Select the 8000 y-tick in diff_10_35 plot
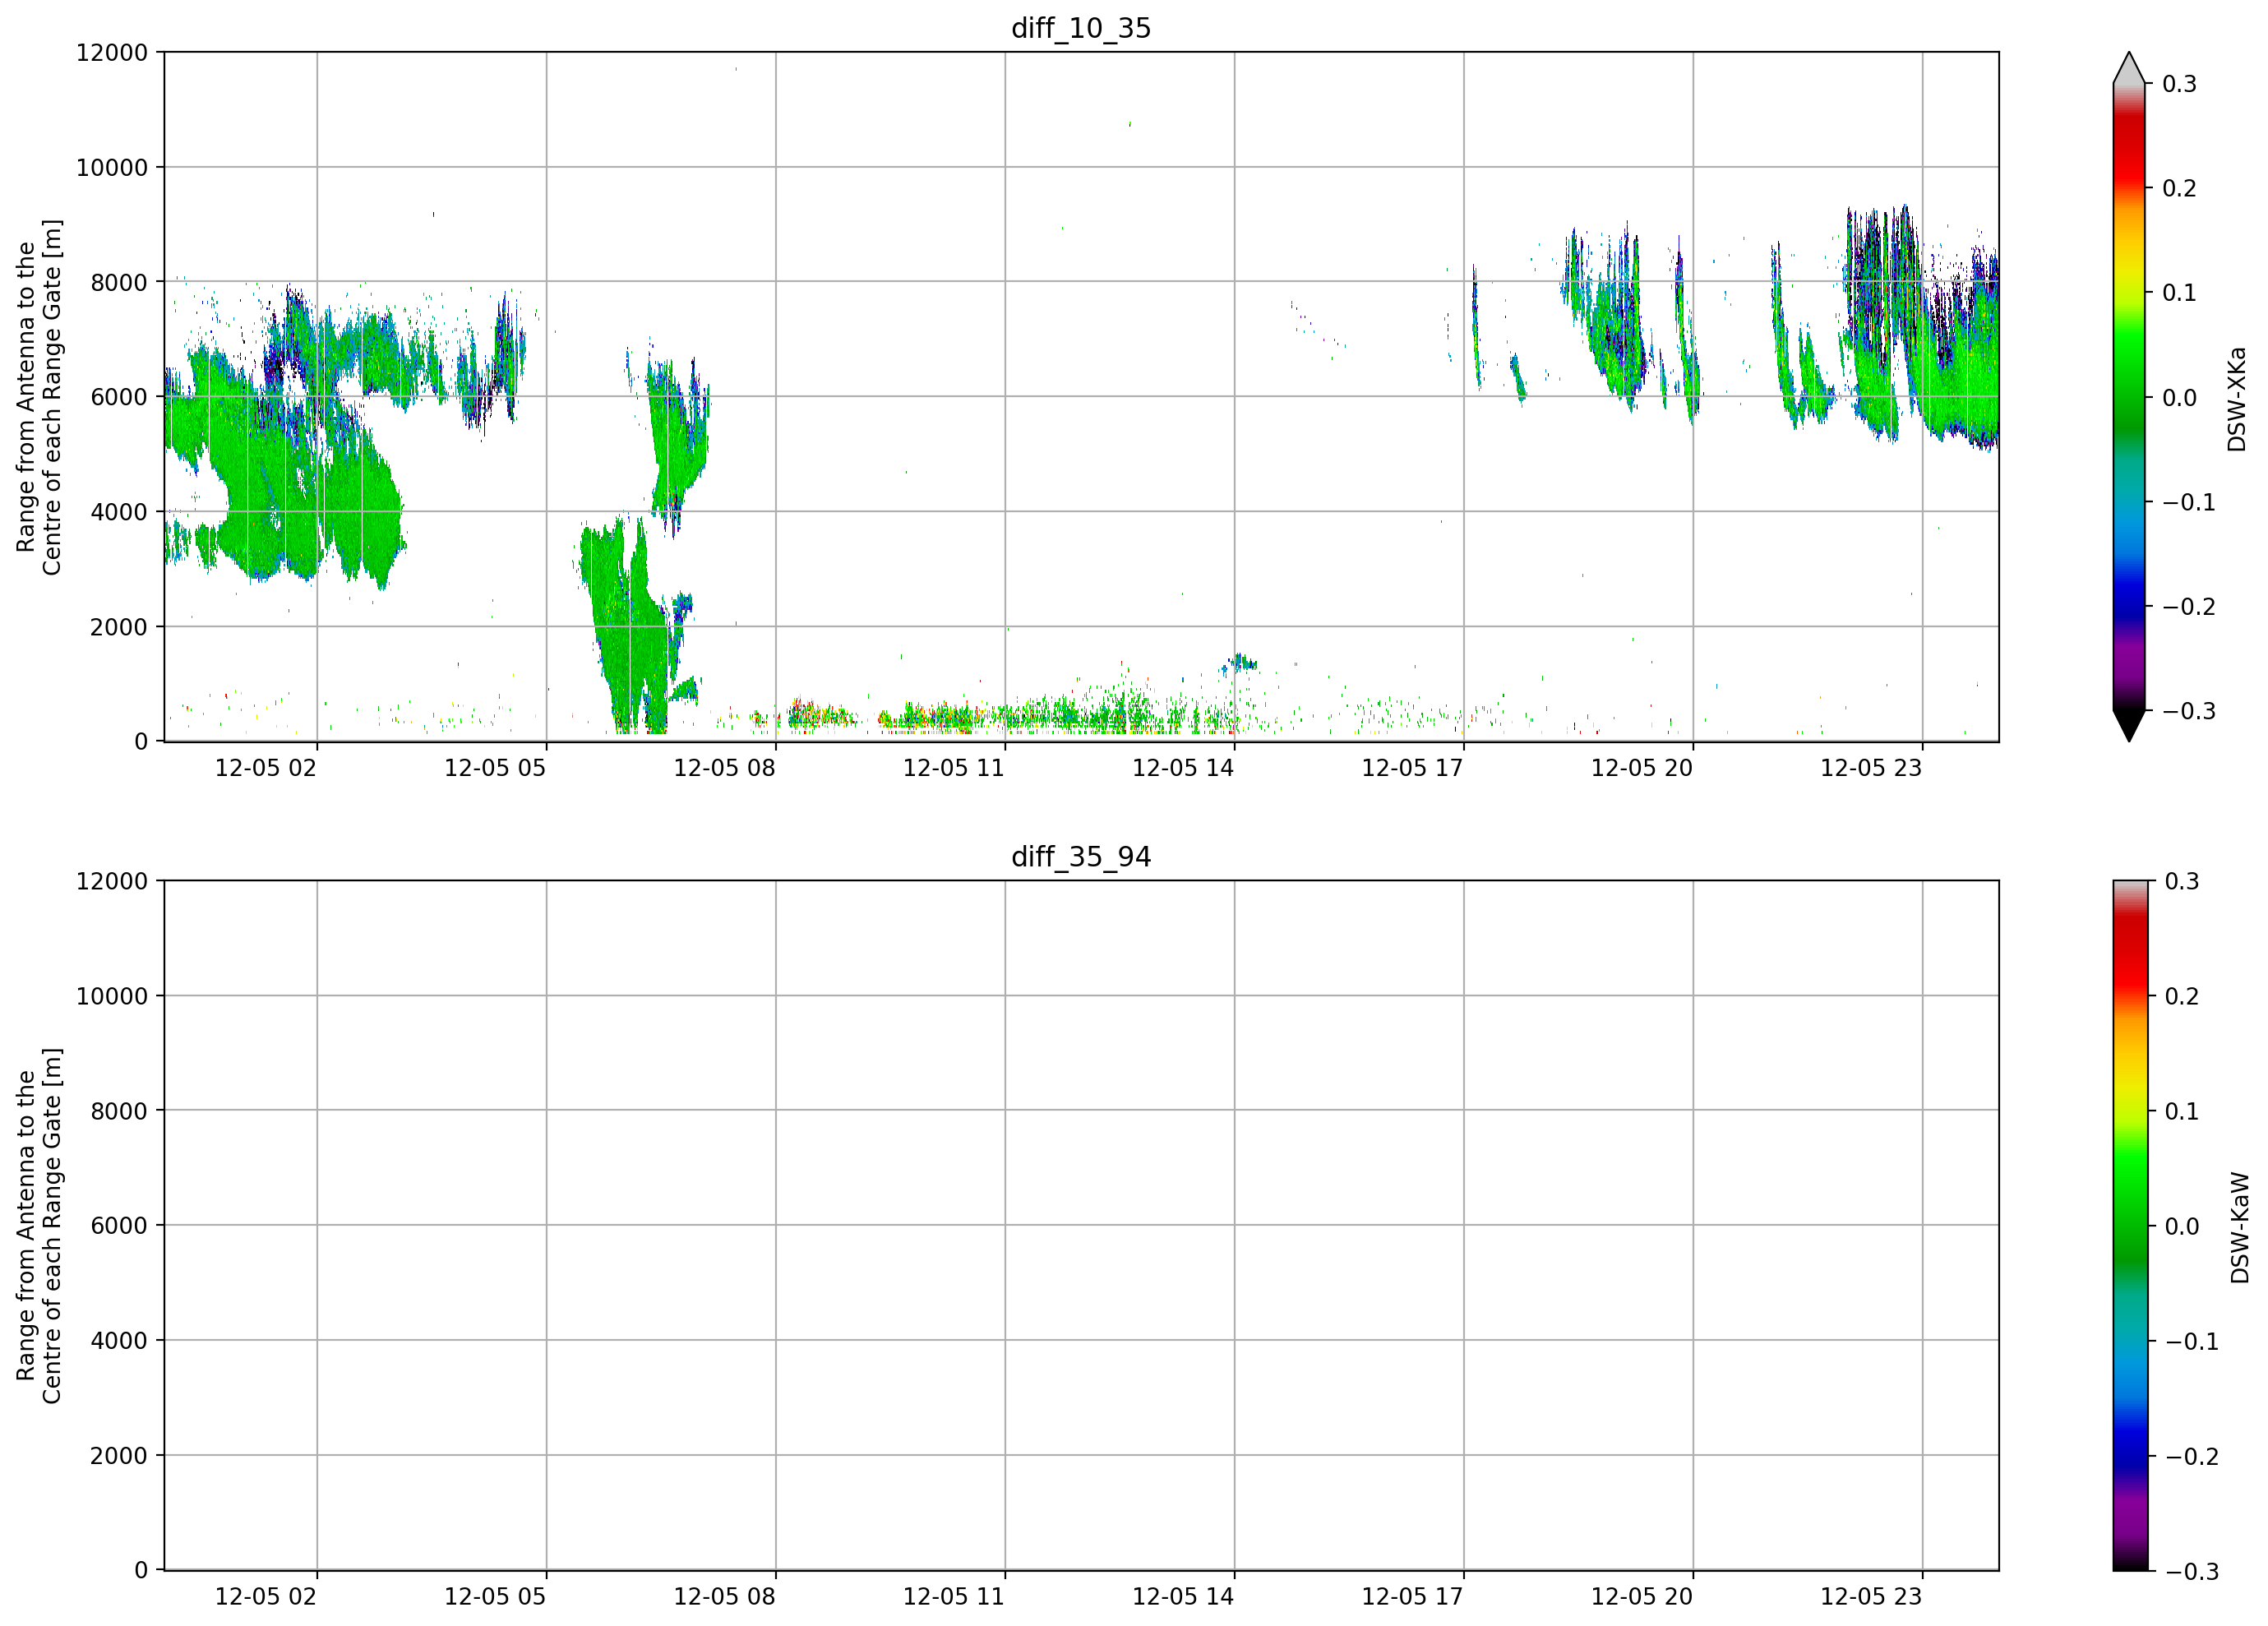The height and width of the screenshot is (1626, 2268). coord(119,282)
